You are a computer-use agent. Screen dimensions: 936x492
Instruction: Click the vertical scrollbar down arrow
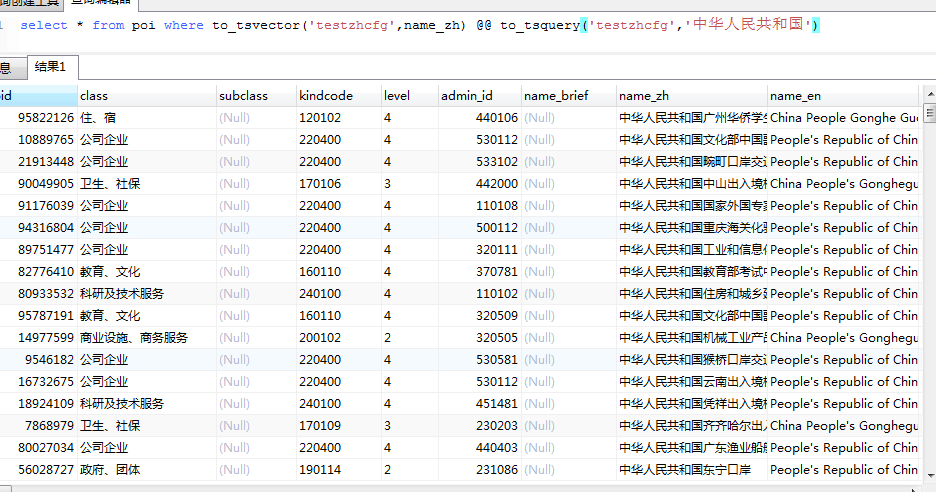930,476
